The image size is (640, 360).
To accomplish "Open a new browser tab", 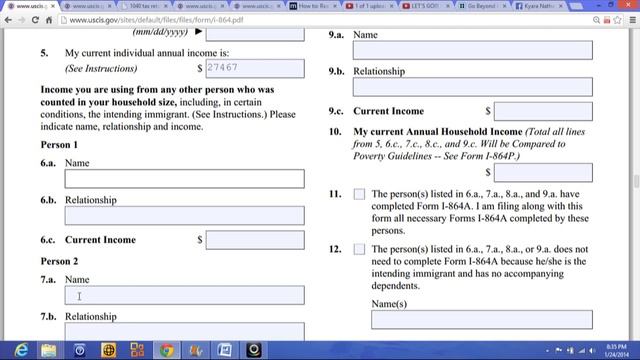I will click(576, 6).
